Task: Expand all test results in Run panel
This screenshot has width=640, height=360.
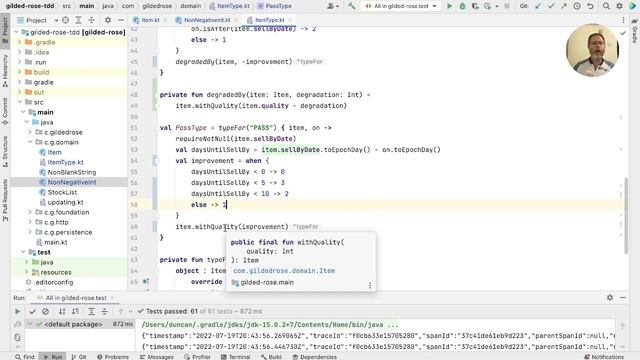Action: tap(91, 311)
